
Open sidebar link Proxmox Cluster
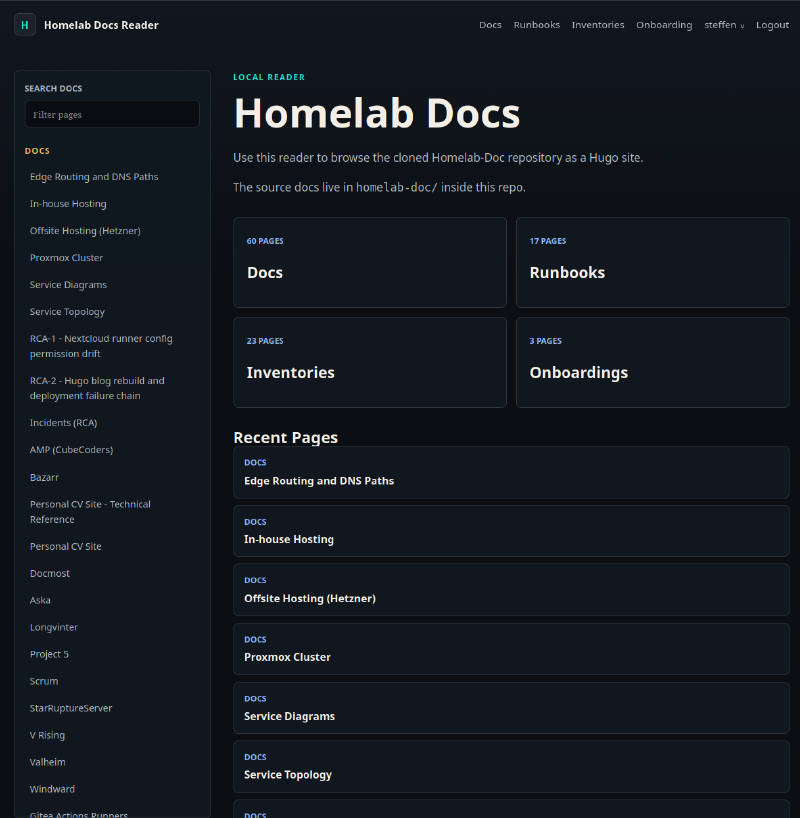tap(66, 258)
